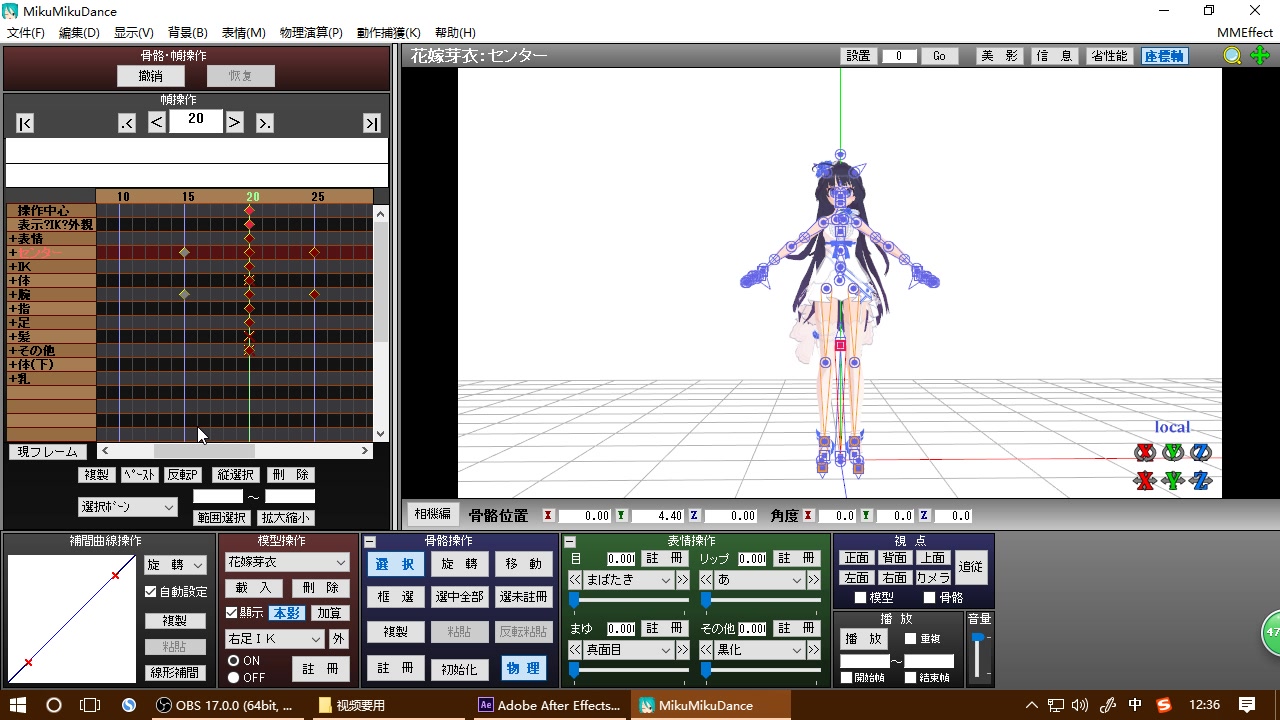Click the 線形補間 linear interpolation button
This screenshot has height=720, width=1280.
(175, 673)
